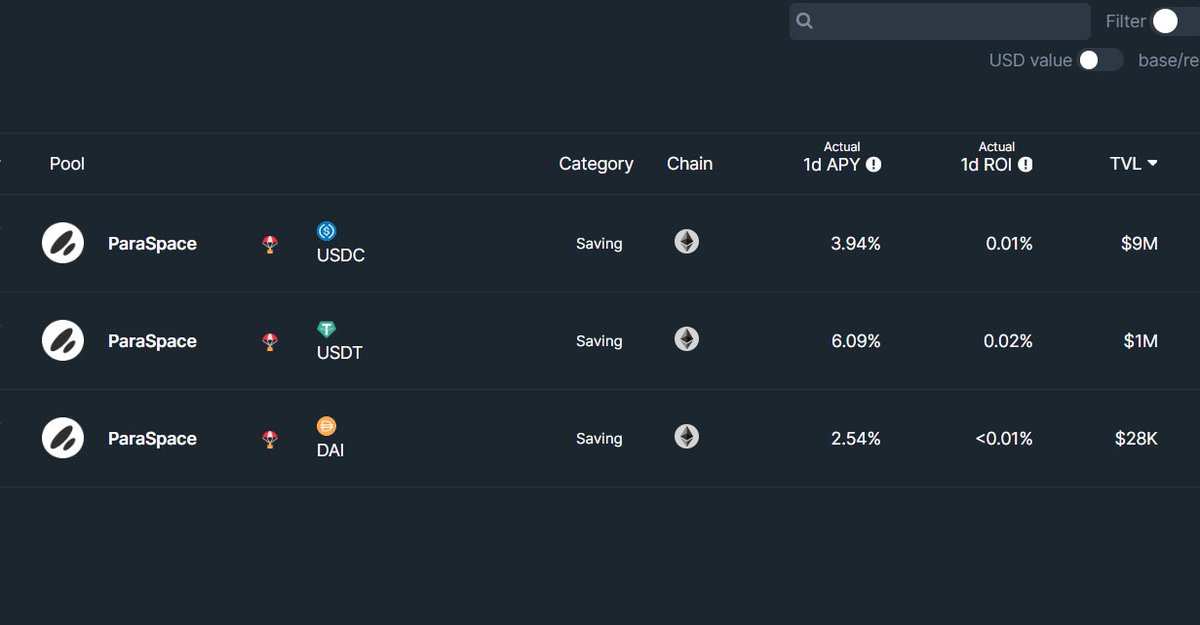The width and height of the screenshot is (1200, 625).
Task: Click the 3.94% APY value
Action: 856,243
